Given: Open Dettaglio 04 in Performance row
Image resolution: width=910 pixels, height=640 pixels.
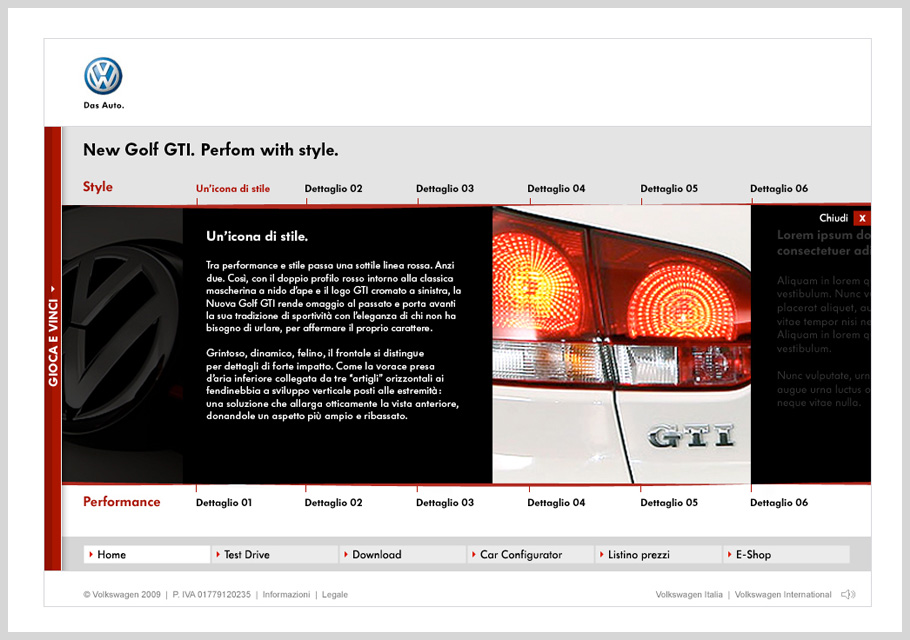Looking at the screenshot, I should (x=556, y=502).
